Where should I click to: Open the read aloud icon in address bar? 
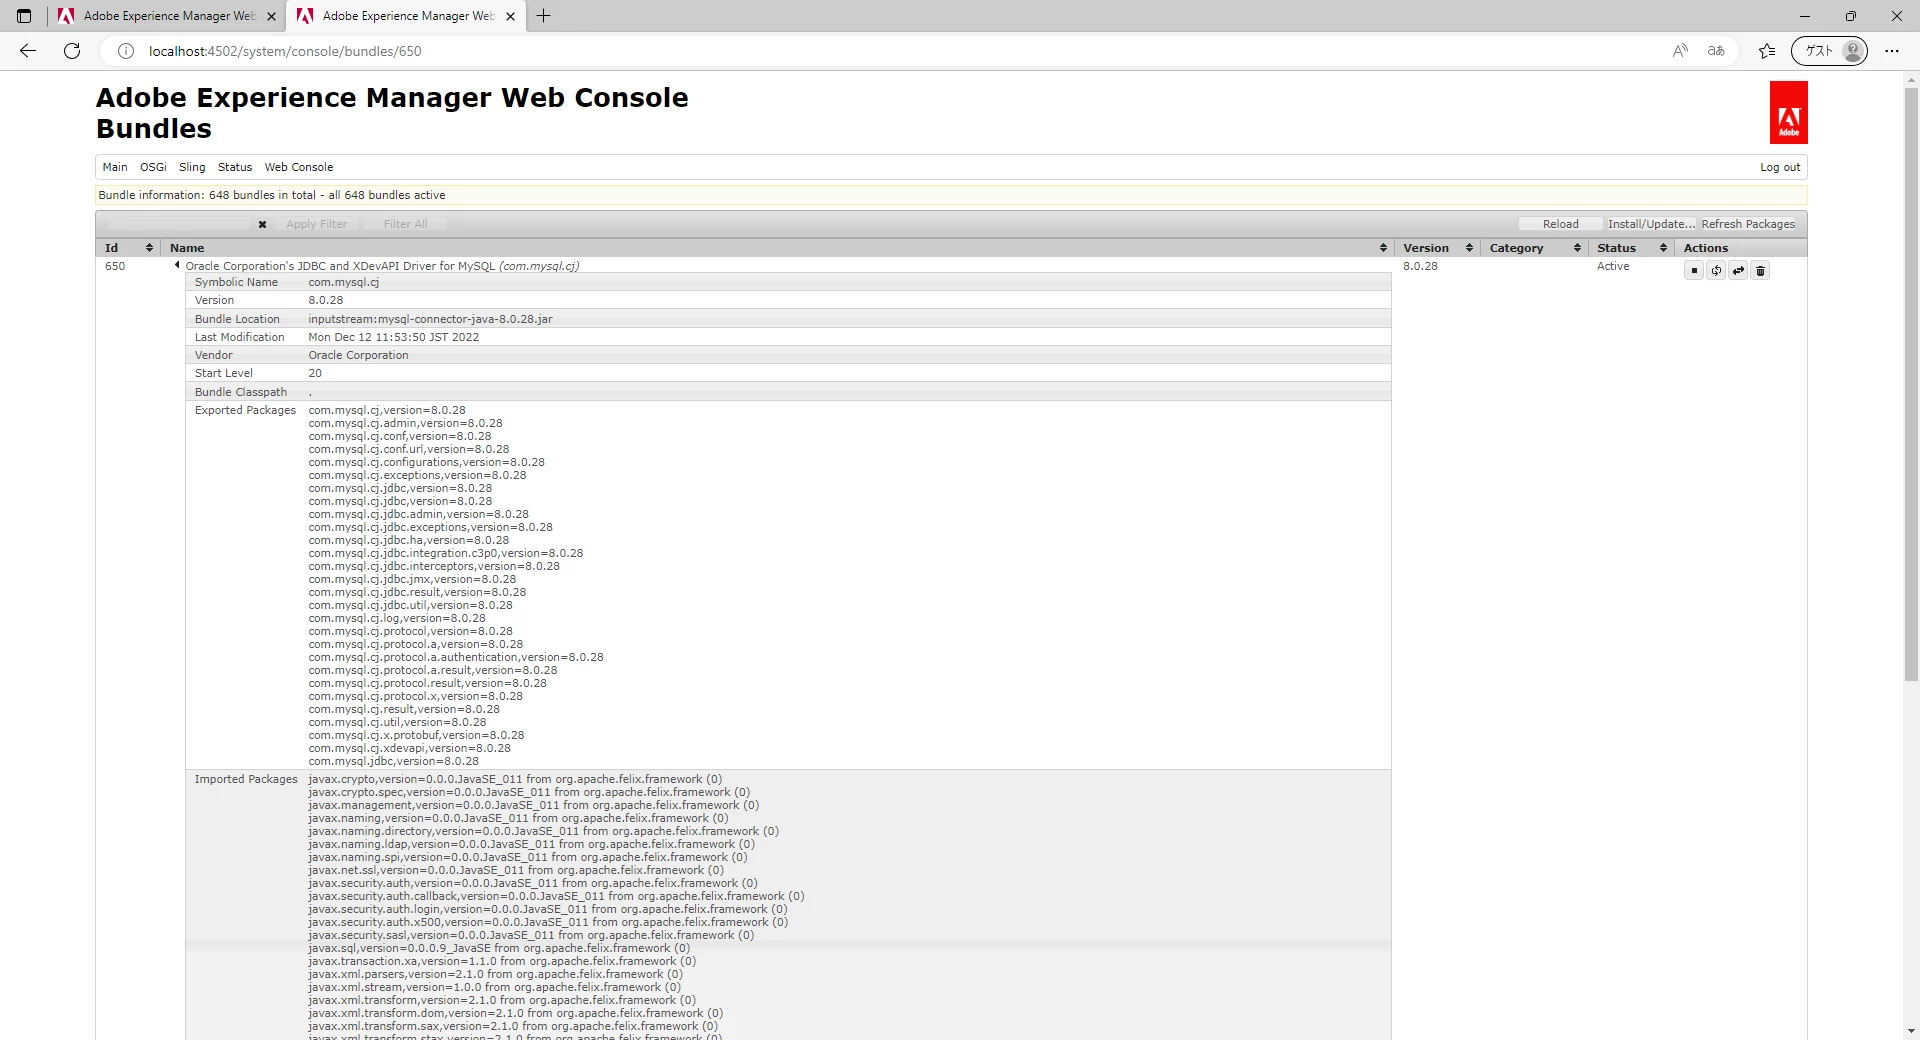click(x=1680, y=51)
